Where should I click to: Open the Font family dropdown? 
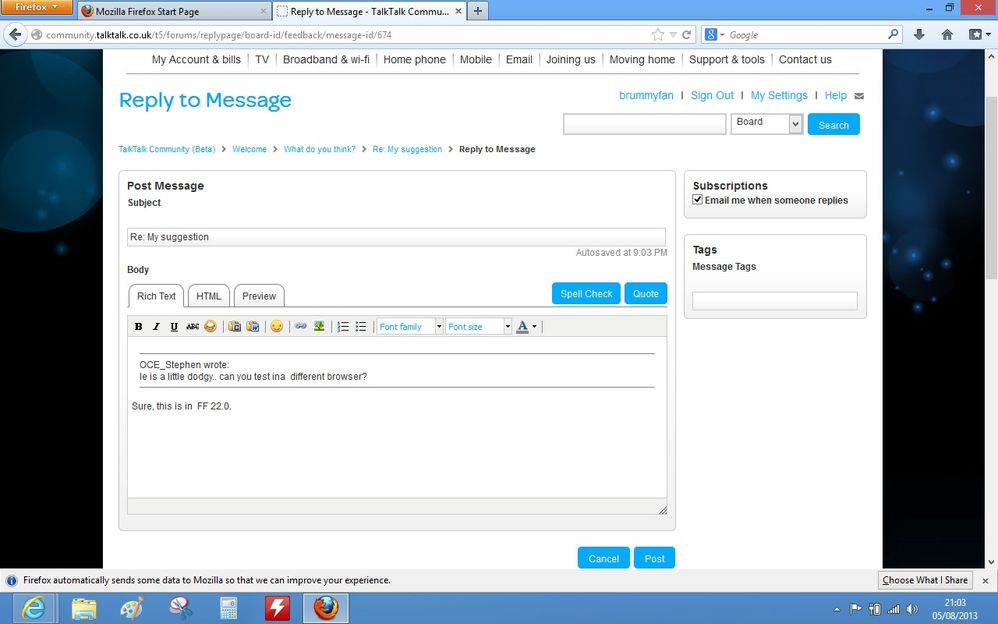point(410,327)
